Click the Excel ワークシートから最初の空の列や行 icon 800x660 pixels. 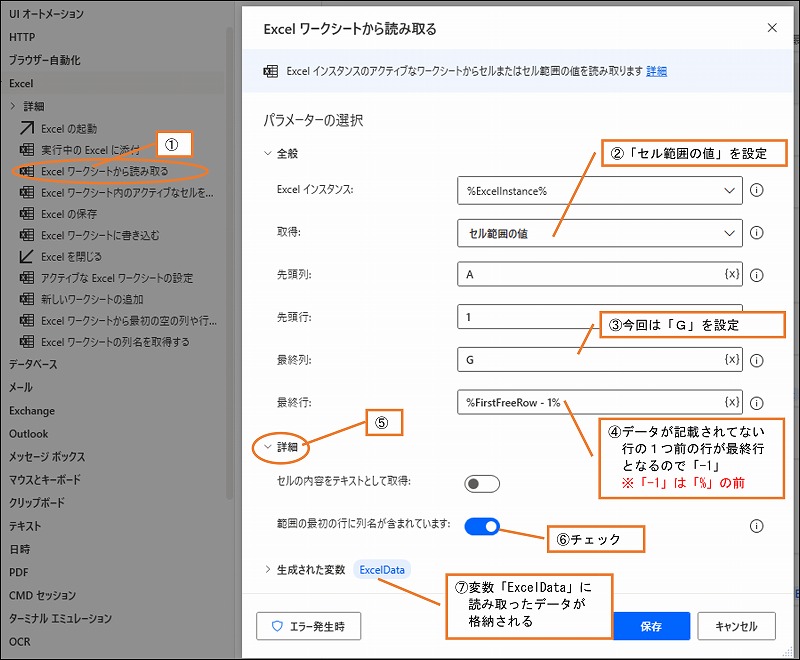27,321
